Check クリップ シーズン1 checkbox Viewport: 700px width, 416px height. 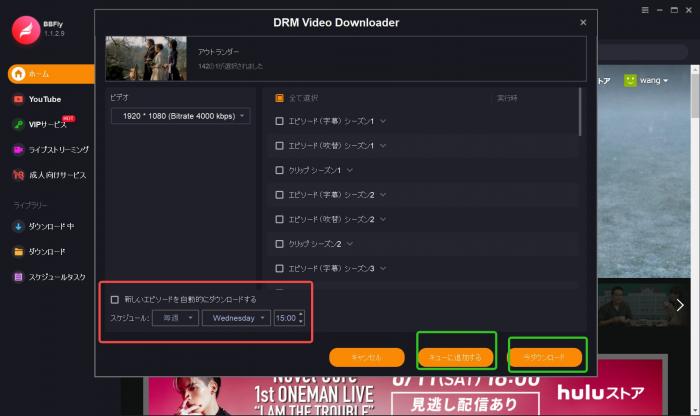(x=279, y=170)
